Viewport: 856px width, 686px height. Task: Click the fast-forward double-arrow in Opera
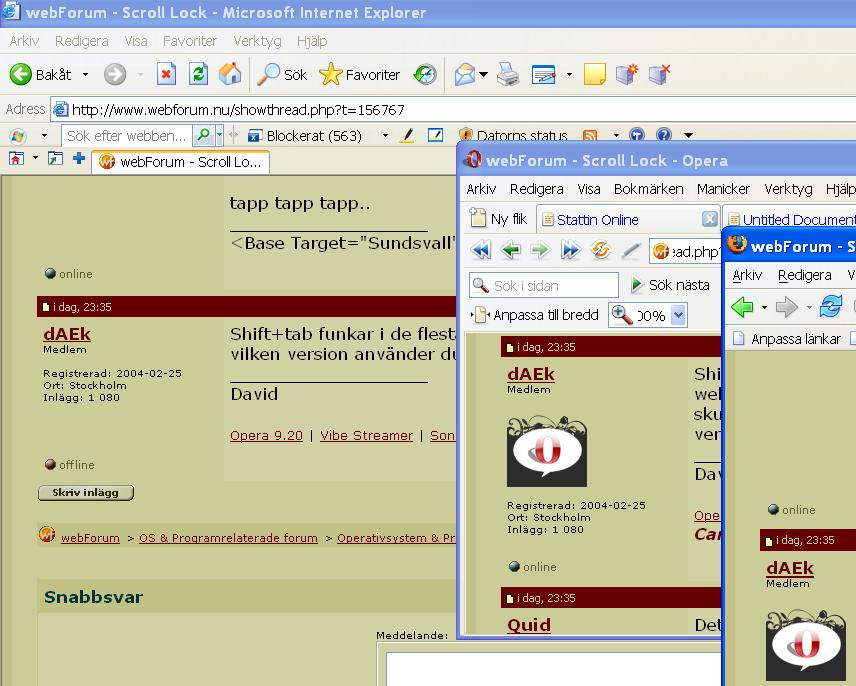570,250
